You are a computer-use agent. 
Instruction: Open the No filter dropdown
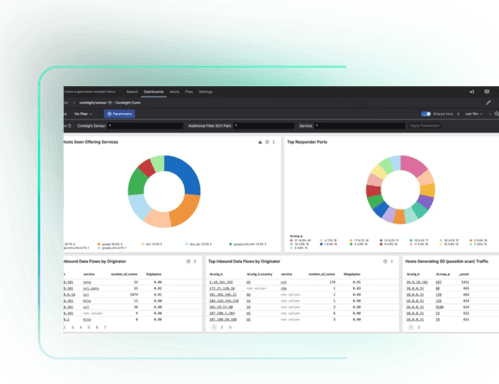(x=83, y=114)
